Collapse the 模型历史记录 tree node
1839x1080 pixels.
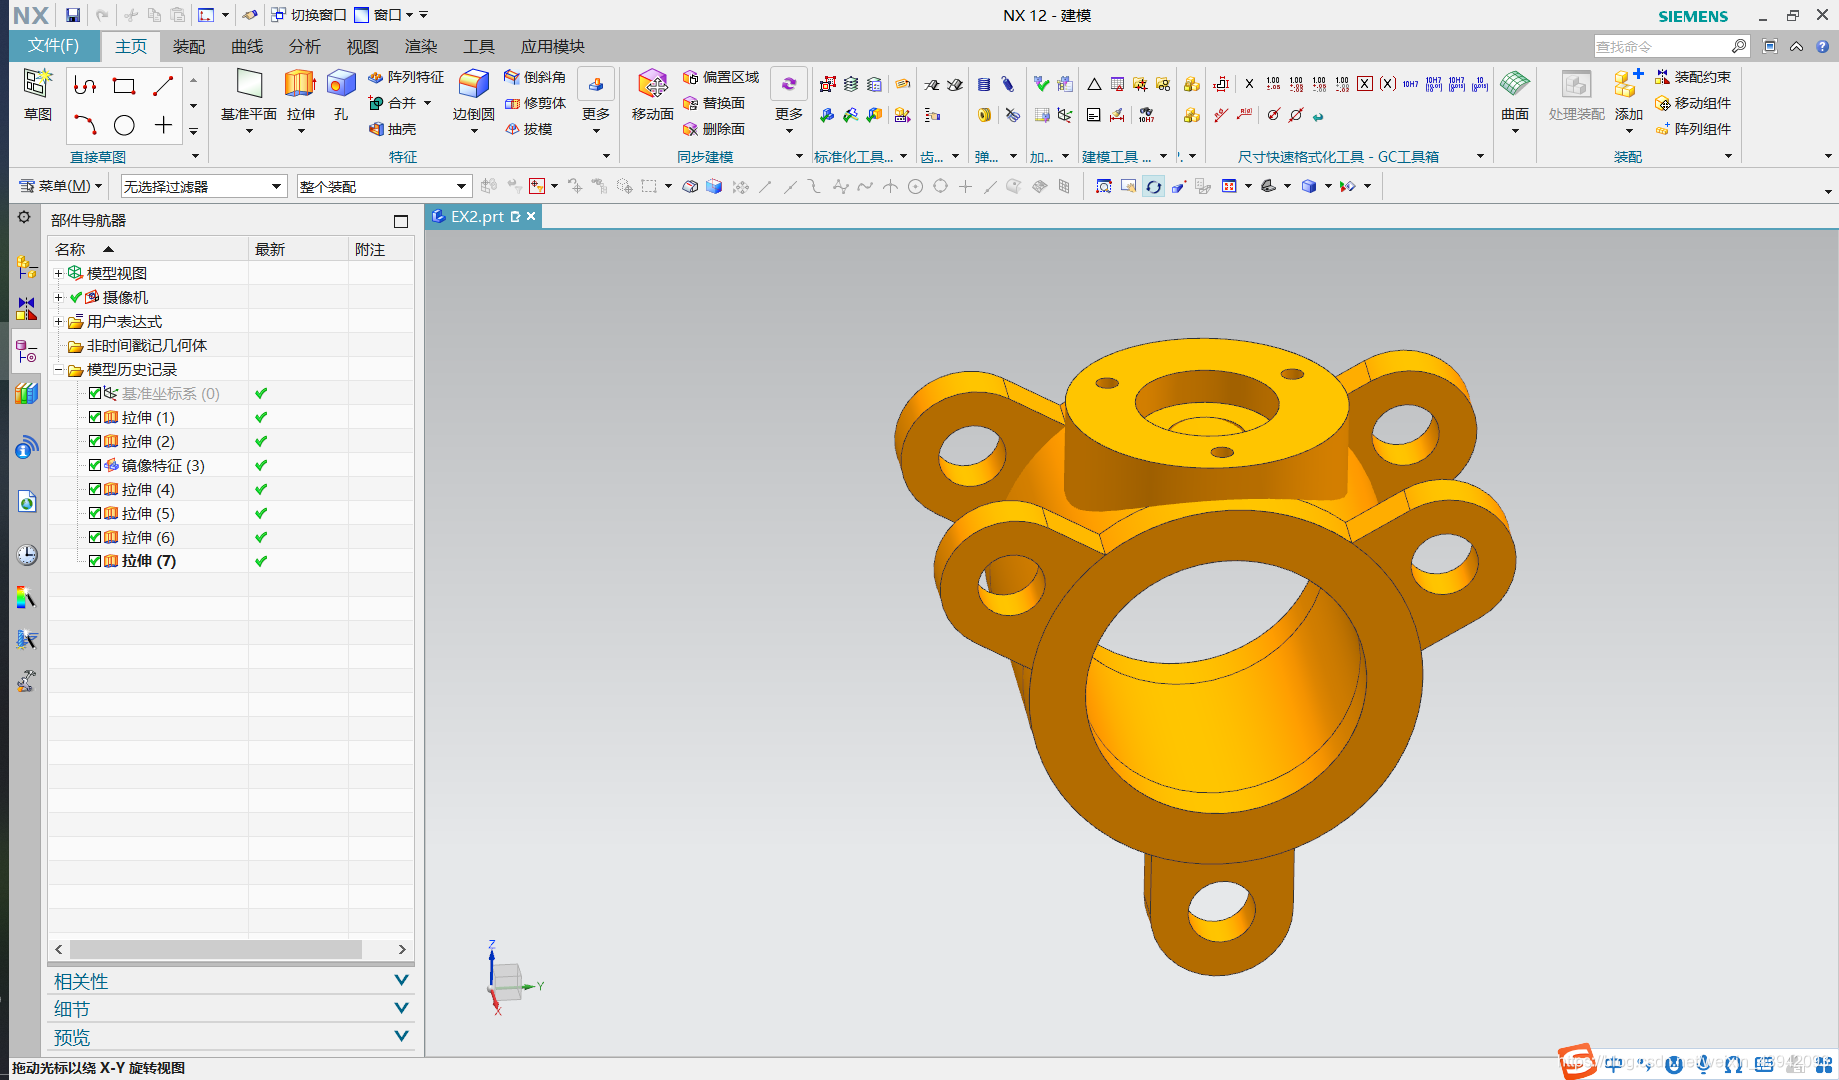(58, 370)
